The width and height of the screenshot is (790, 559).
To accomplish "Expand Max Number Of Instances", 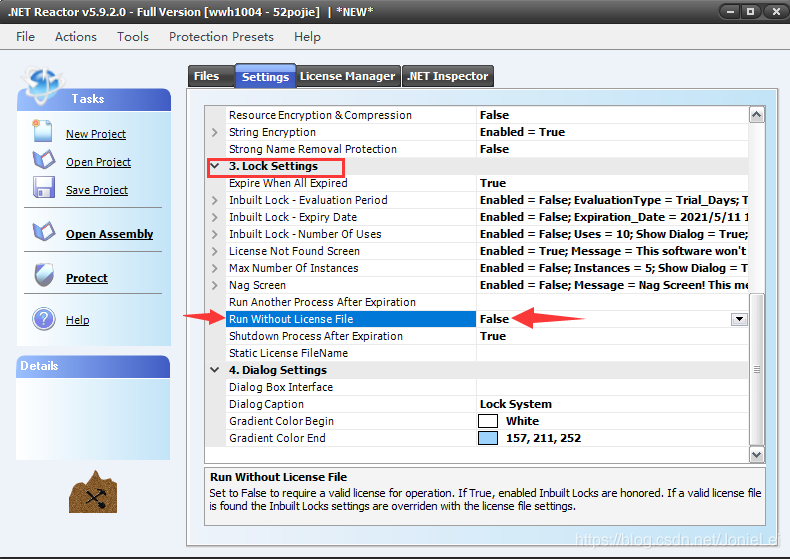I will point(215,268).
